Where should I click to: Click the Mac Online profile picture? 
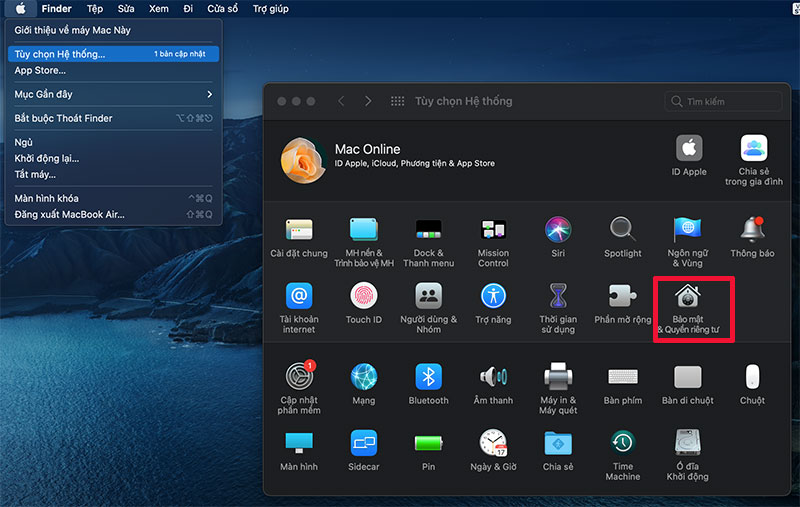click(303, 160)
